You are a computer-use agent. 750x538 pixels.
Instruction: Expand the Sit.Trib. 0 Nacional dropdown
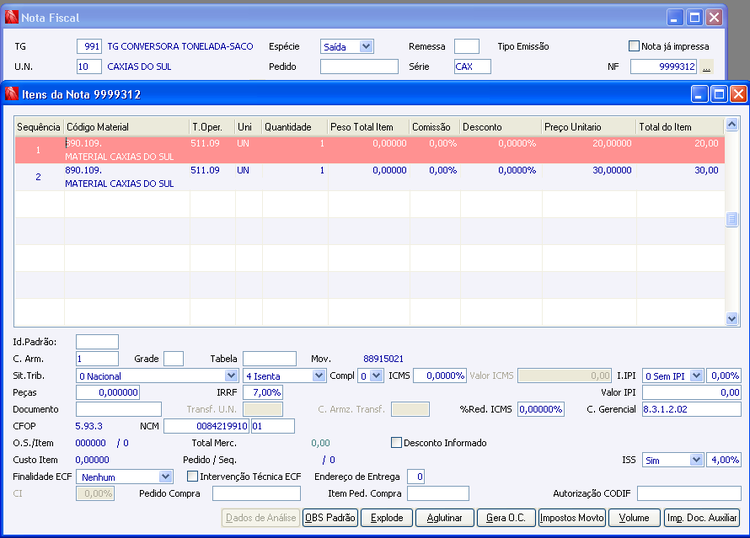[231, 375]
